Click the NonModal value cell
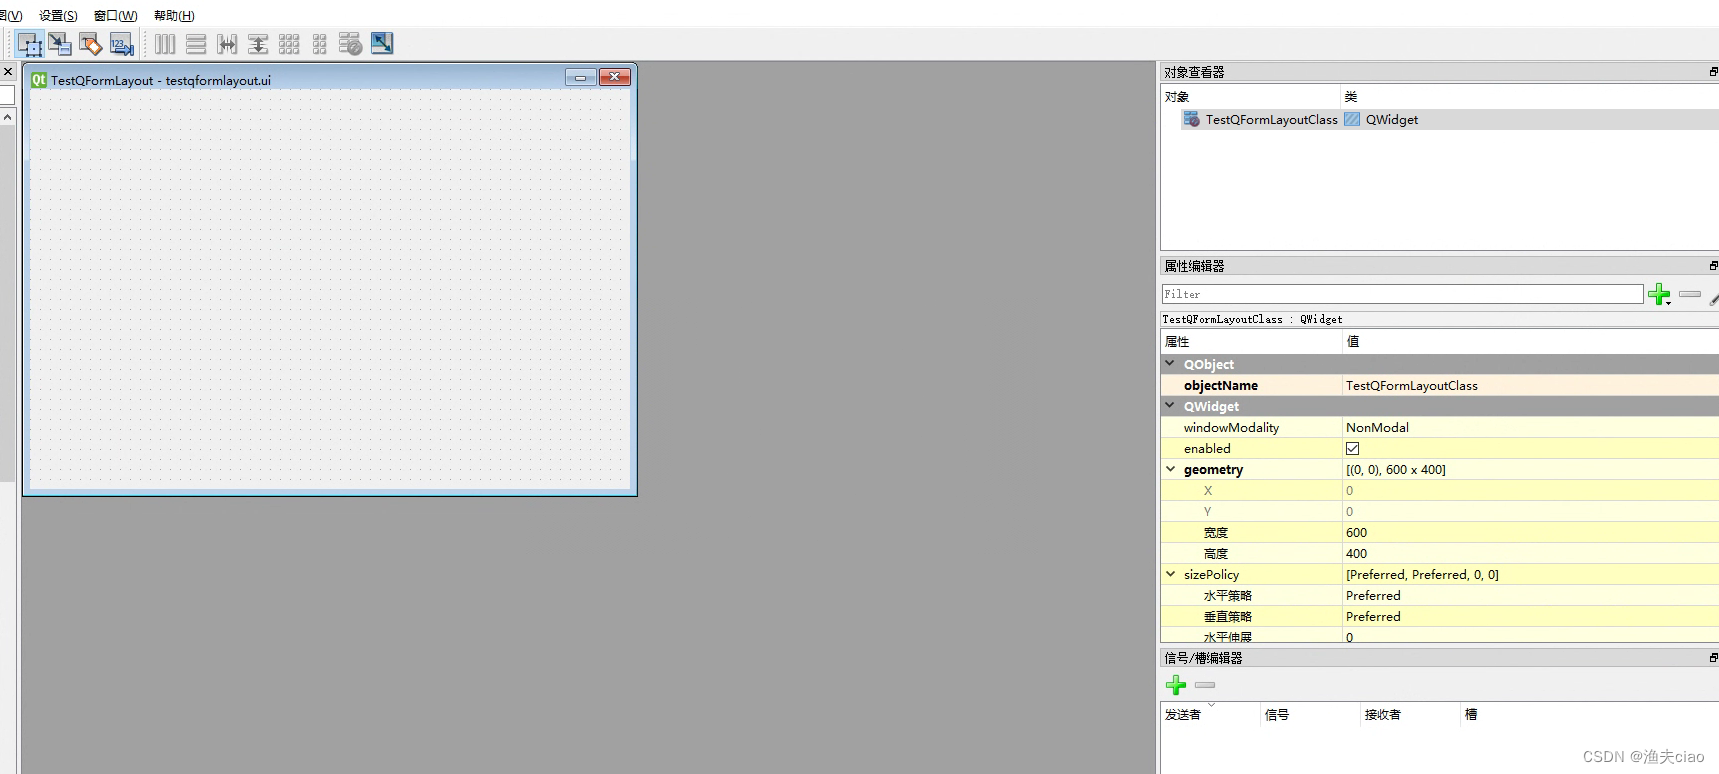The width and height of the screenshot is (1719, 774). (x=1530, y=427)
